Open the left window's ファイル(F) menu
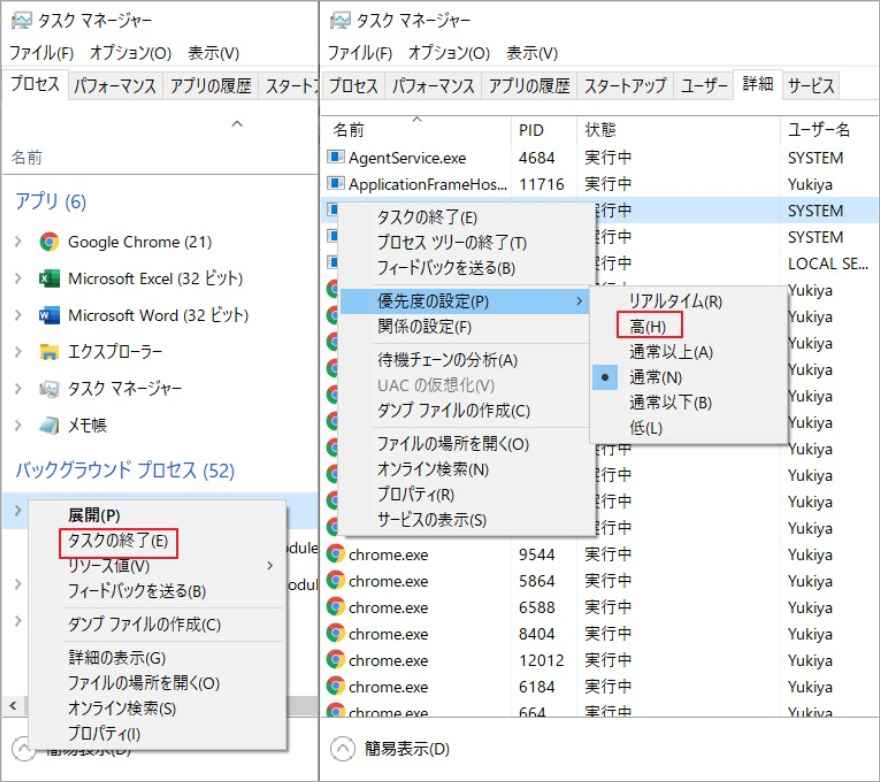The height and width of the screenshot is (782, 880). (42, 53)
